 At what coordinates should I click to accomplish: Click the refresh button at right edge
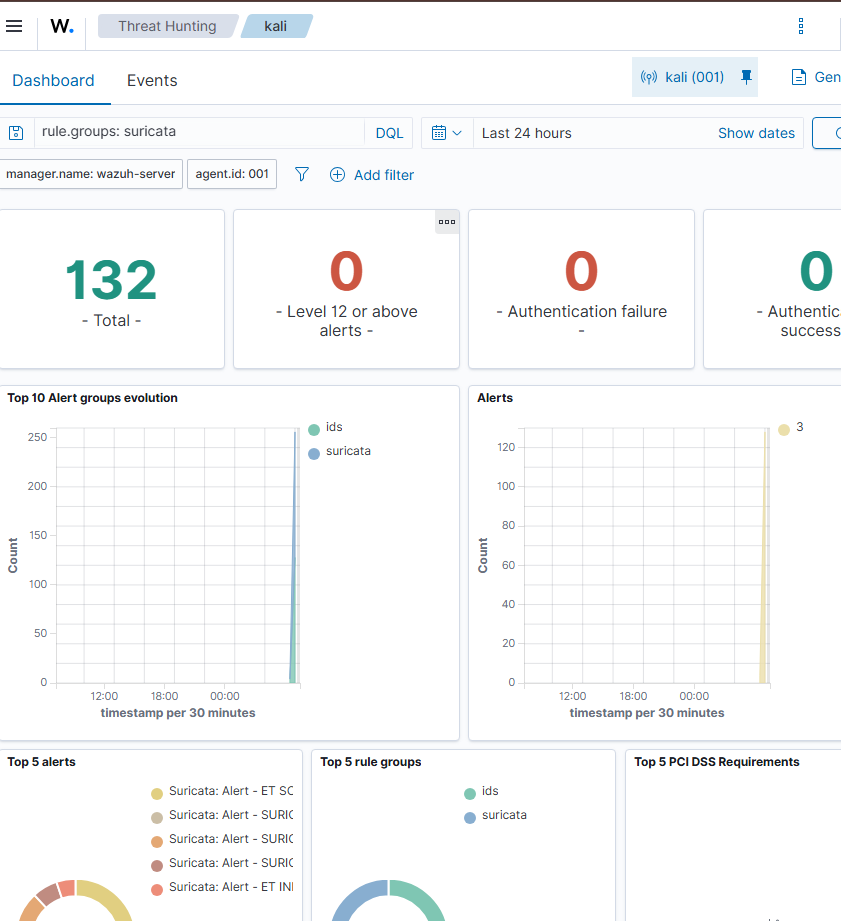pos(828,133)
